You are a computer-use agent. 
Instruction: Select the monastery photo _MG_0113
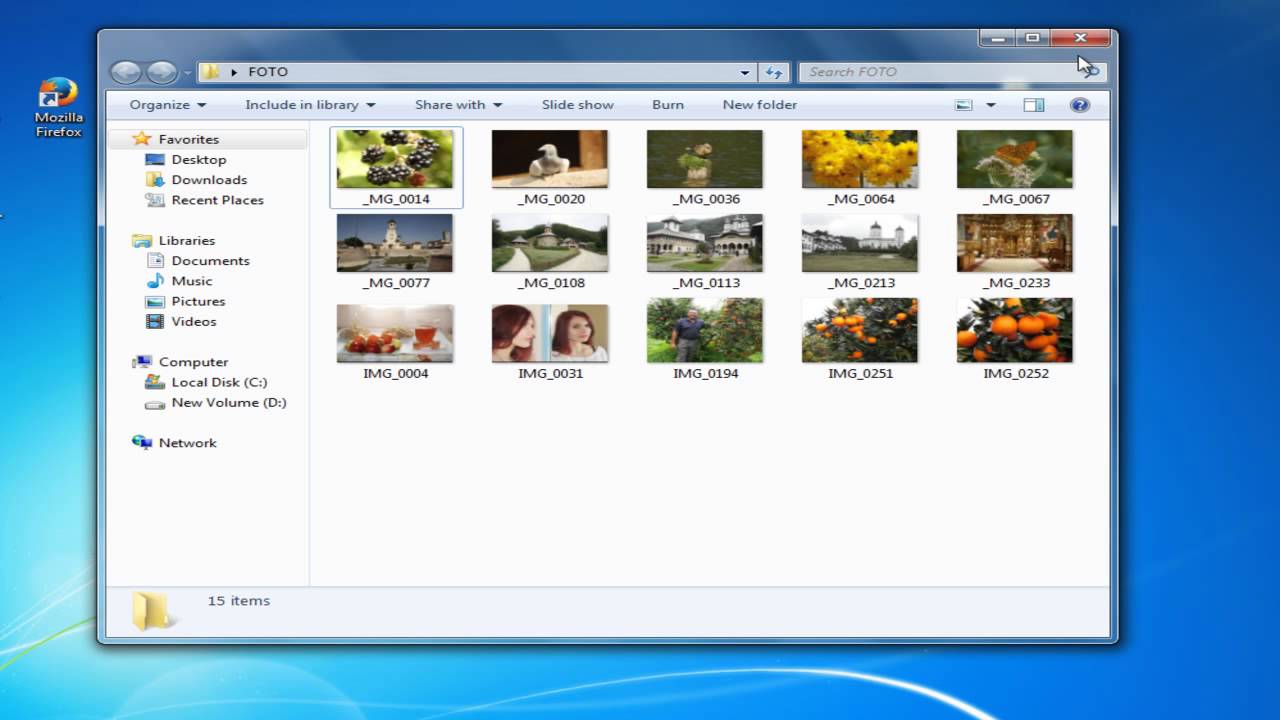(705, 243)
